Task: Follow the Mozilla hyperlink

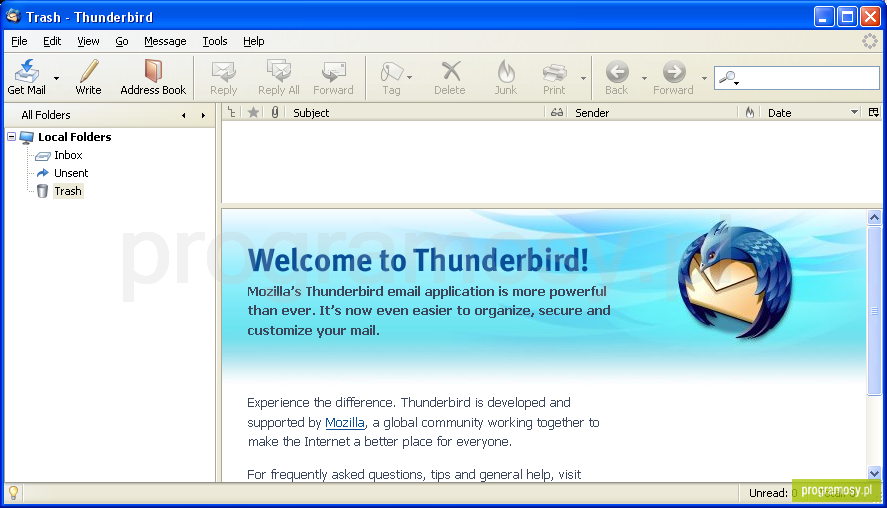Action: point(345,423)
